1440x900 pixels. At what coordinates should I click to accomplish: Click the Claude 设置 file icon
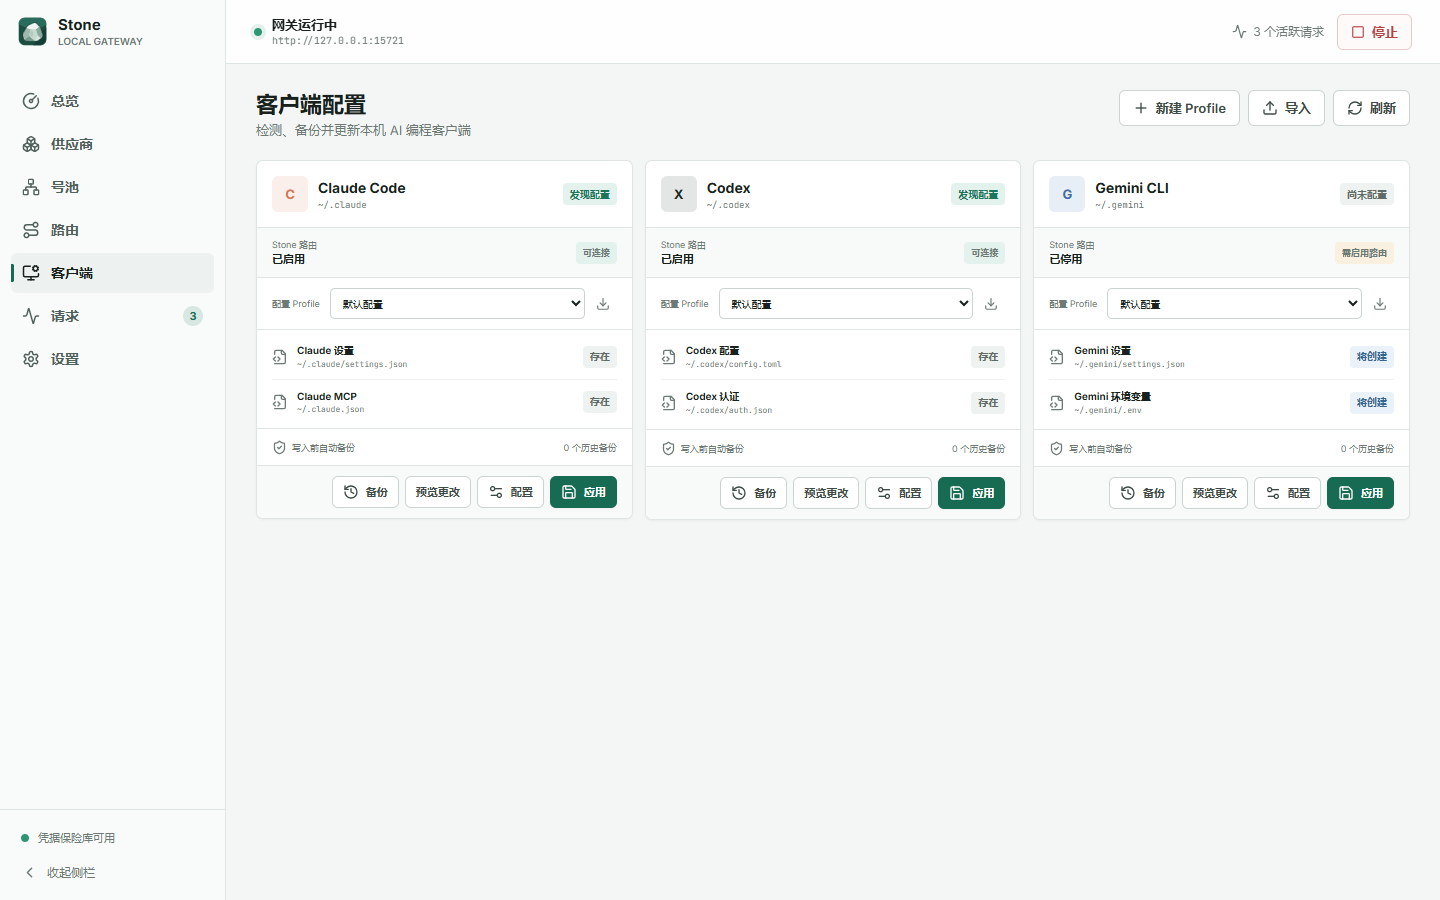[x=280, y=357]
